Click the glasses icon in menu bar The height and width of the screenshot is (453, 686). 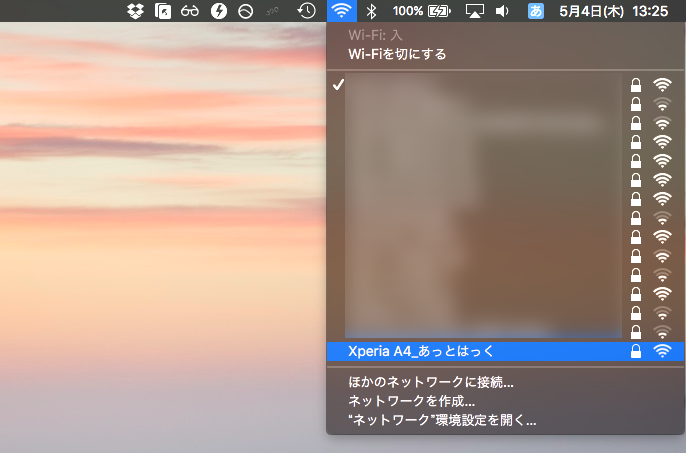(x=189, y=12)
